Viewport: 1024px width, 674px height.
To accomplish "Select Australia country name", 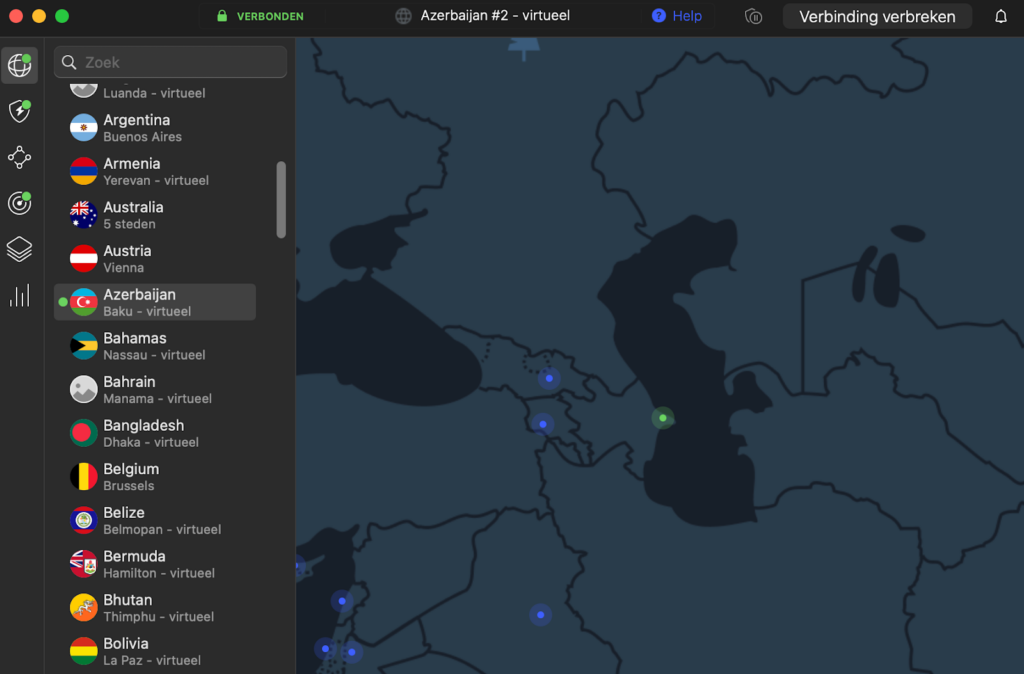I will 133,208.
